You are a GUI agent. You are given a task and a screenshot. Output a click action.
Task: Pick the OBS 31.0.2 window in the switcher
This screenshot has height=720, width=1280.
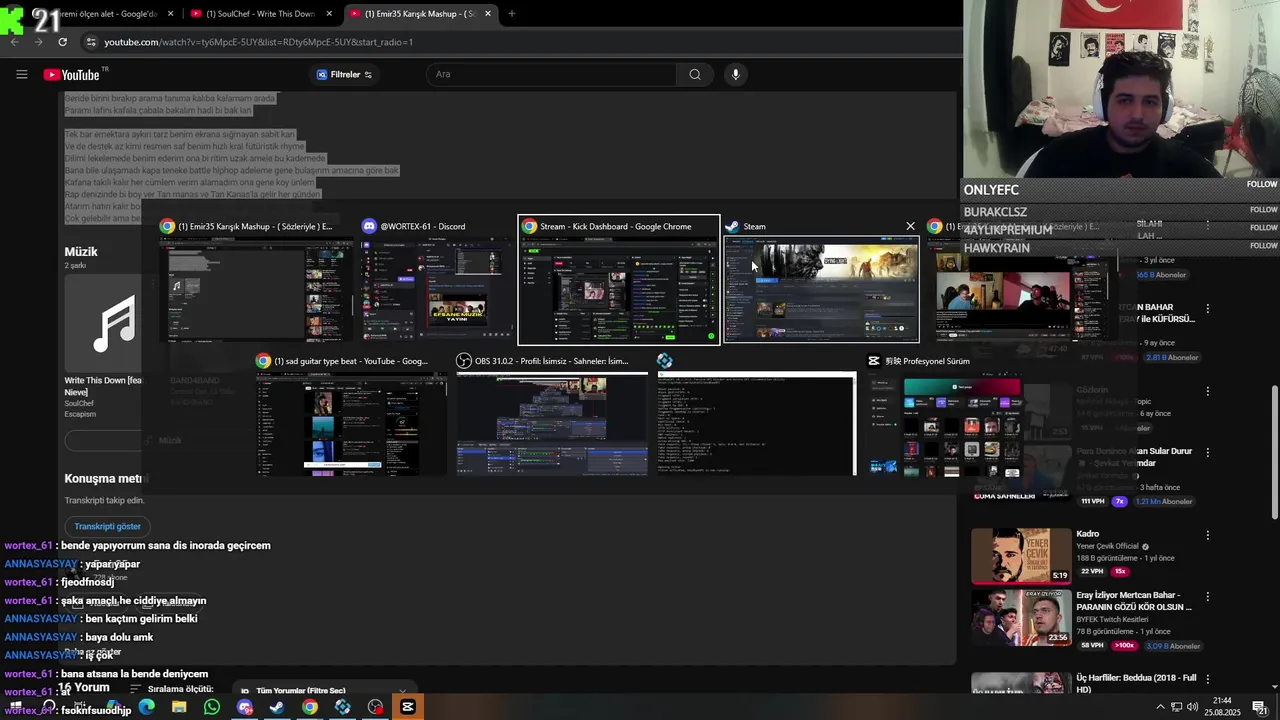click(x=551, y=412)
